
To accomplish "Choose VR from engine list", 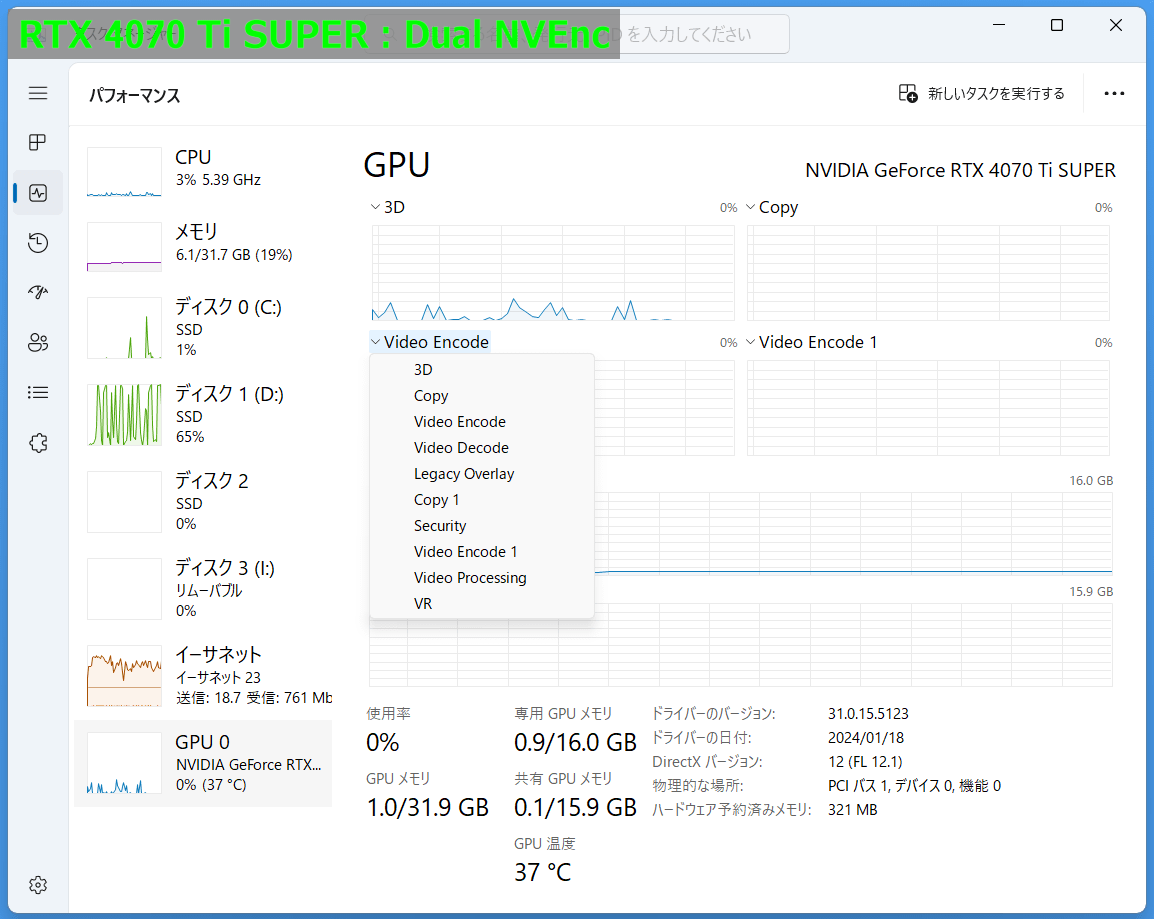I will tap(481, 603).
